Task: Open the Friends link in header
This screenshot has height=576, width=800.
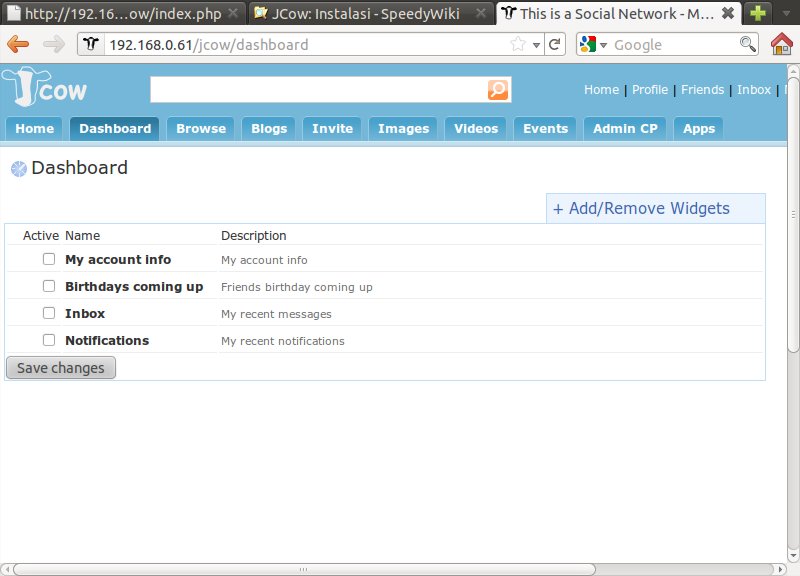Action: pyautogui.click(x=702, y=90)
